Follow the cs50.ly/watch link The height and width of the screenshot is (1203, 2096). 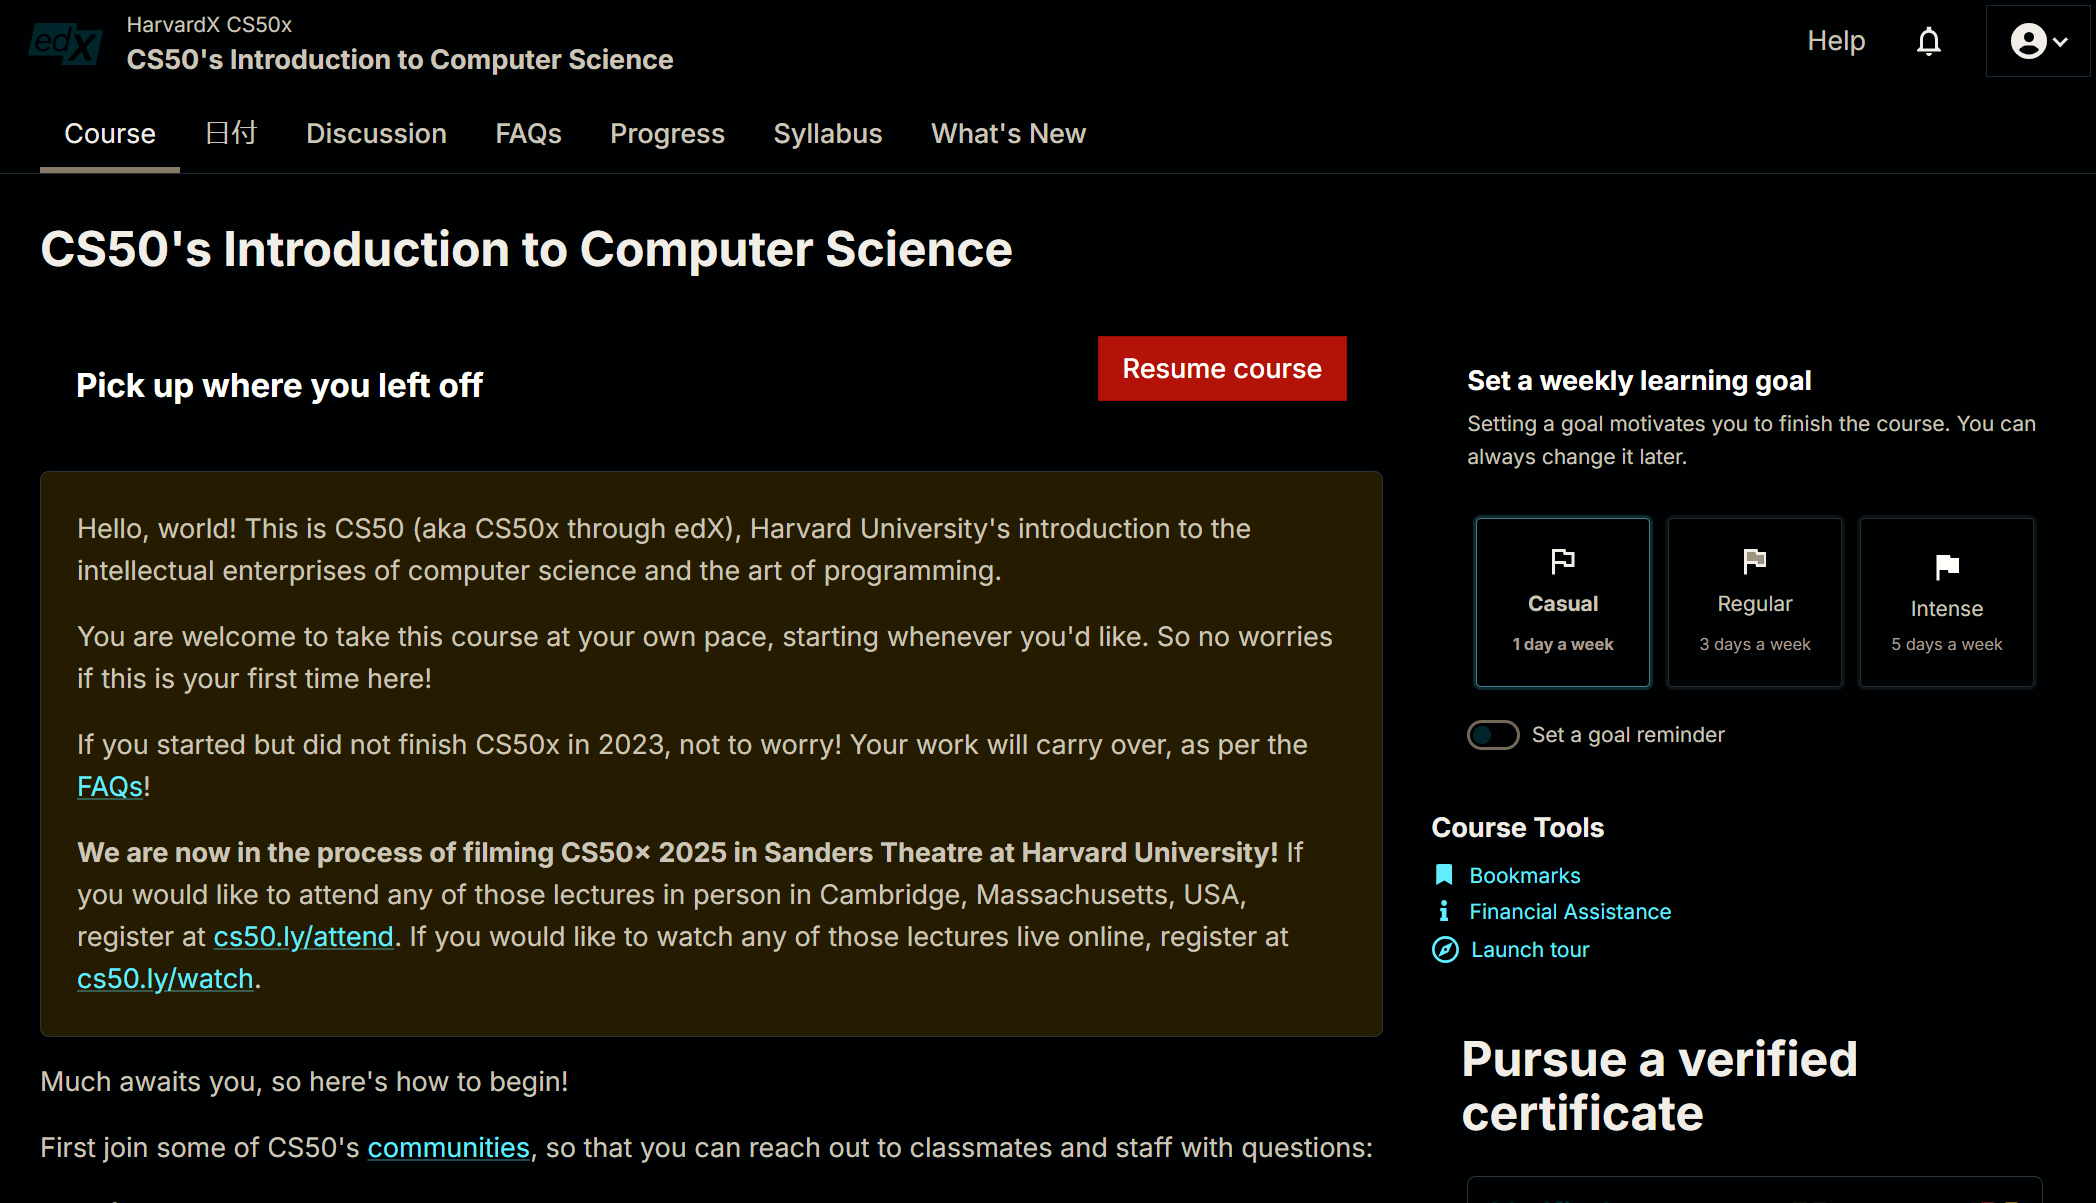point(165,979)
